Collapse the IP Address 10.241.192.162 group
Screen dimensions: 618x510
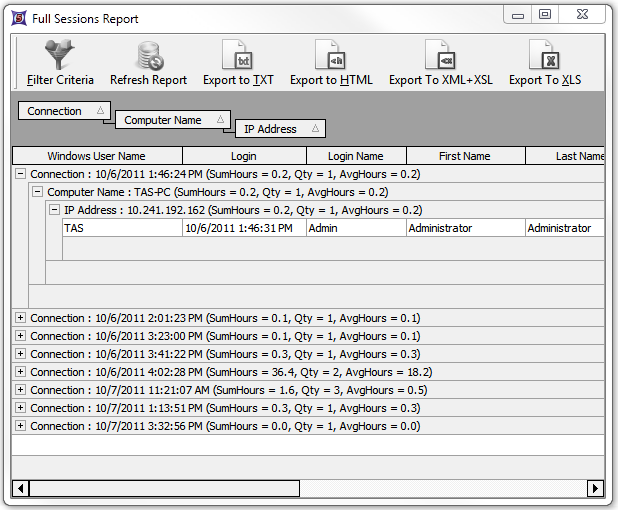(55, 210)
